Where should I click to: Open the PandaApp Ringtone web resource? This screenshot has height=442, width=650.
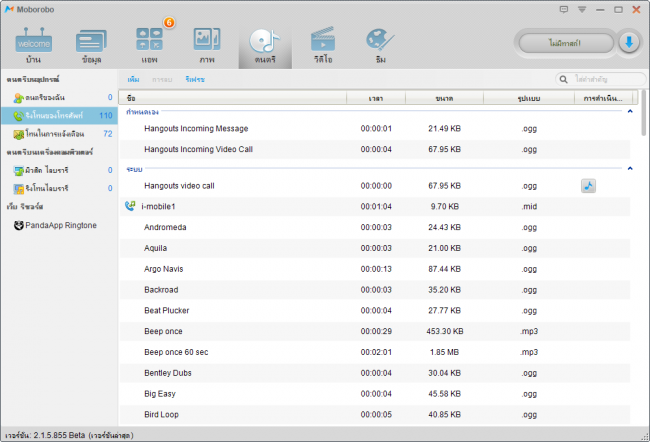(x=61, y=225)
